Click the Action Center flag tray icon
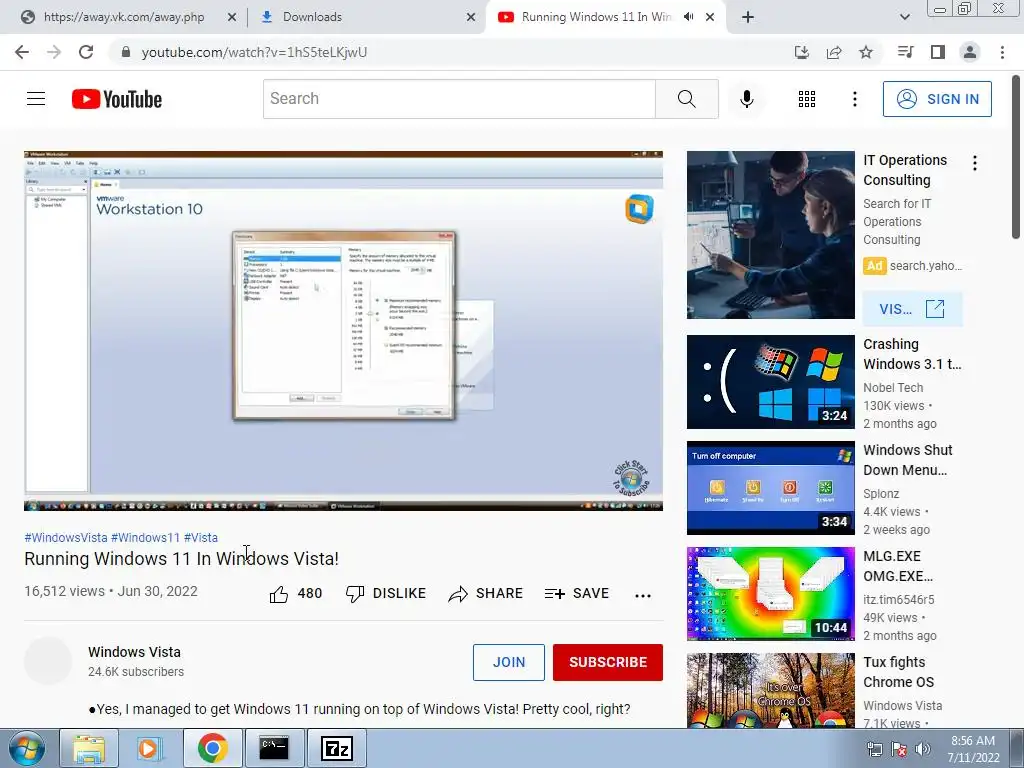Viewport: 1024px width, 768px height. (x=899, y=749)
